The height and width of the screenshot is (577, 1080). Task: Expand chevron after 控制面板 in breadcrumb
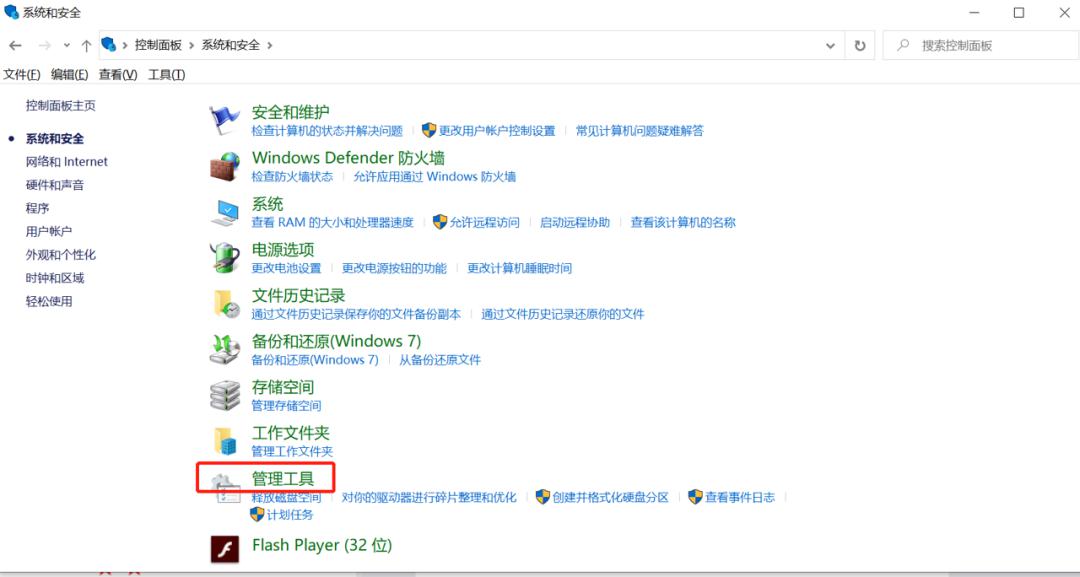[192, 46]
